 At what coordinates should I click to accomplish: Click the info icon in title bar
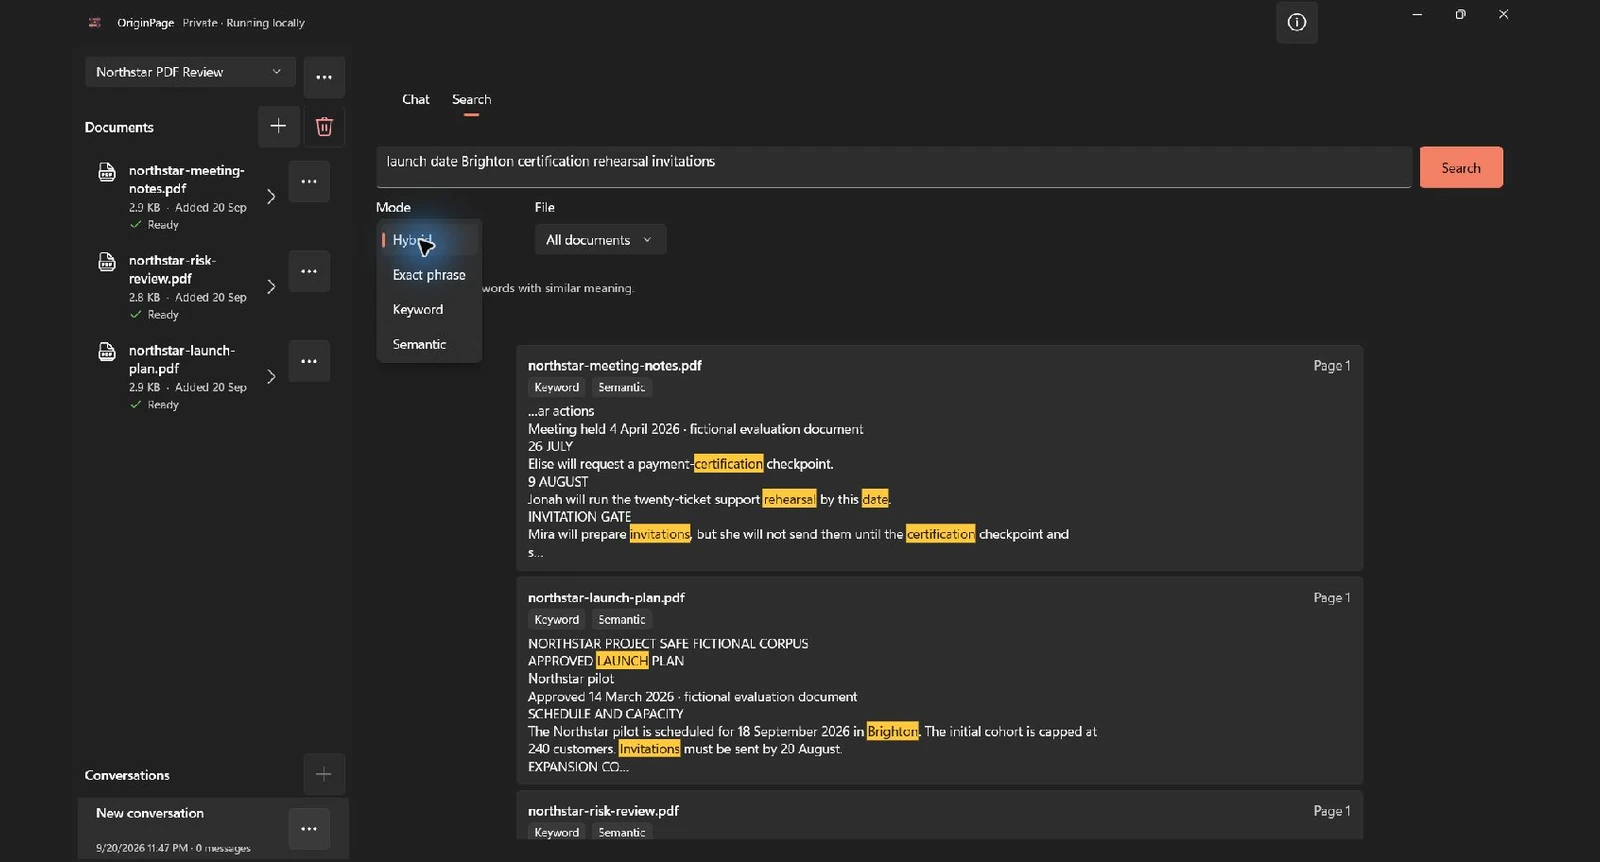[1296, 22]
